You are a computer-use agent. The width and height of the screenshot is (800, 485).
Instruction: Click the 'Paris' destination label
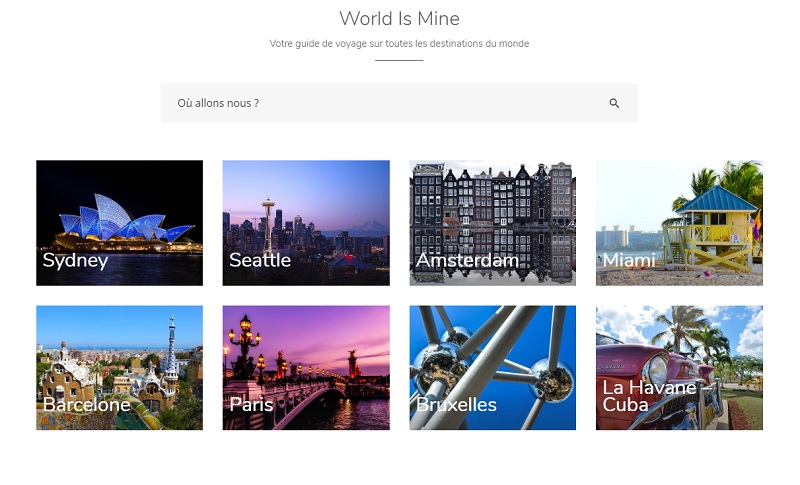(251, 405)
